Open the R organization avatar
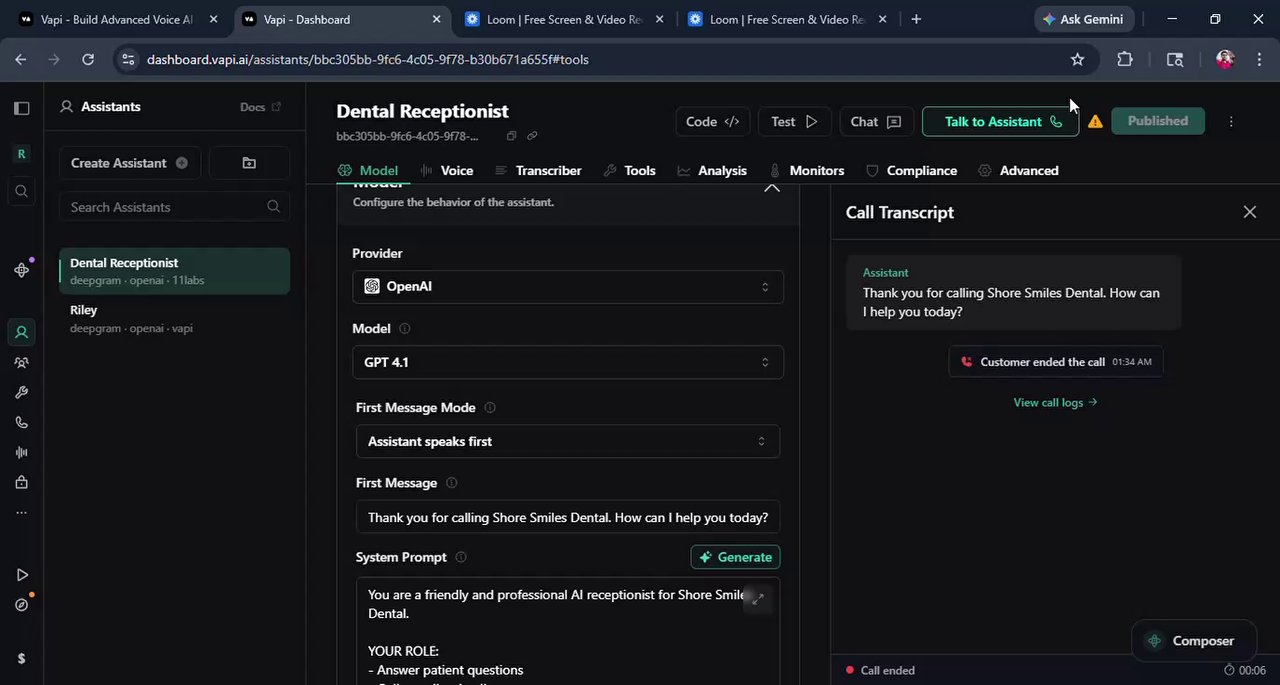 pyautogui.click(x=21, y=154)
